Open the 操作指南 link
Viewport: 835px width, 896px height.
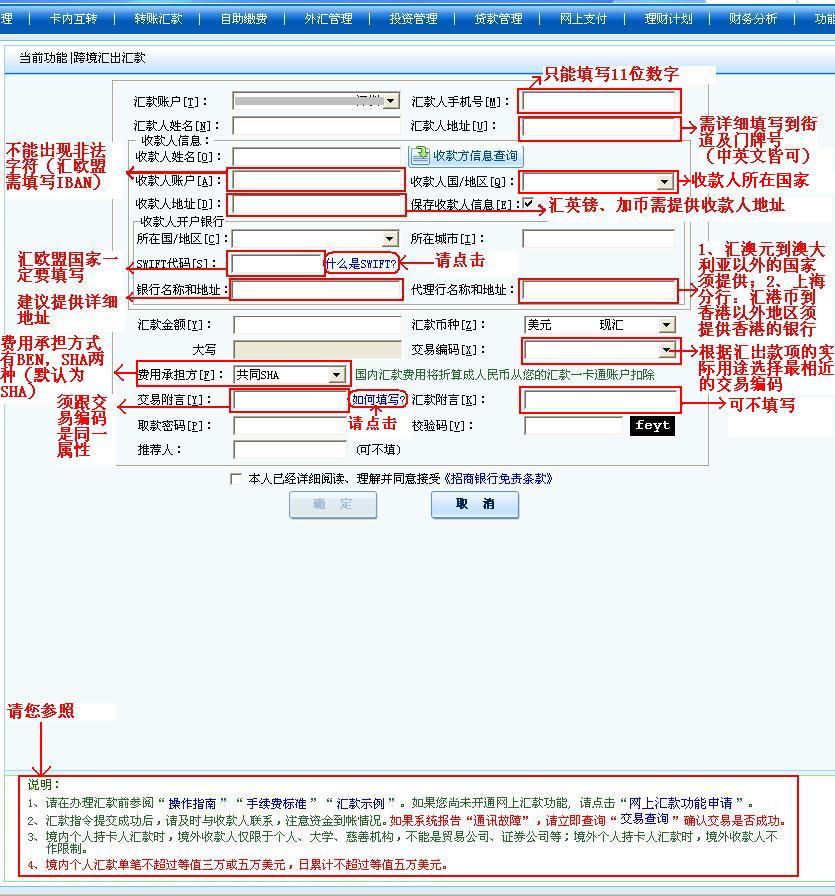[x=192, y=803]
